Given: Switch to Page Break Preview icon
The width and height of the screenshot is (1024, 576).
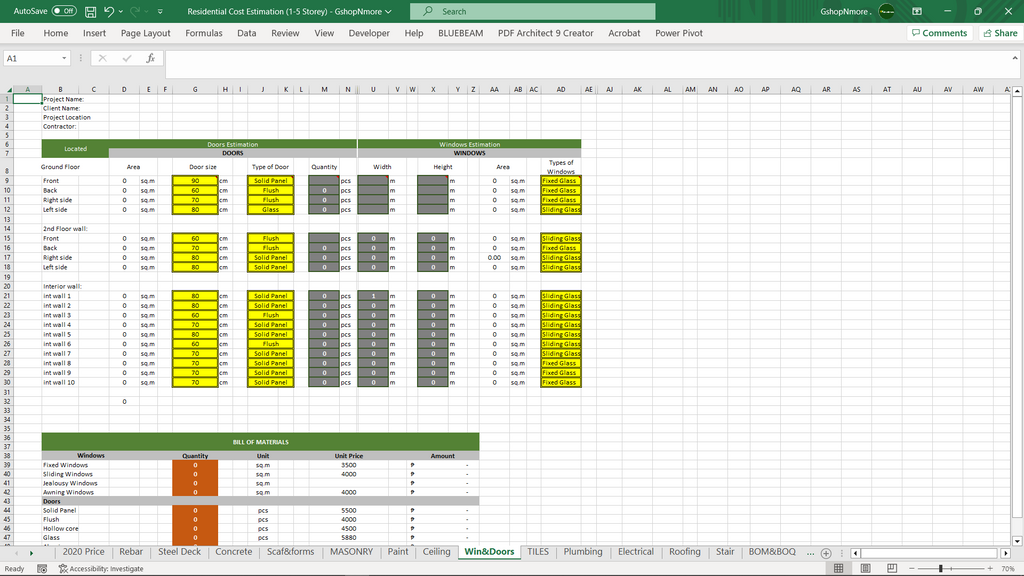Looking at the screenshot, I should [x=891, y=568].
